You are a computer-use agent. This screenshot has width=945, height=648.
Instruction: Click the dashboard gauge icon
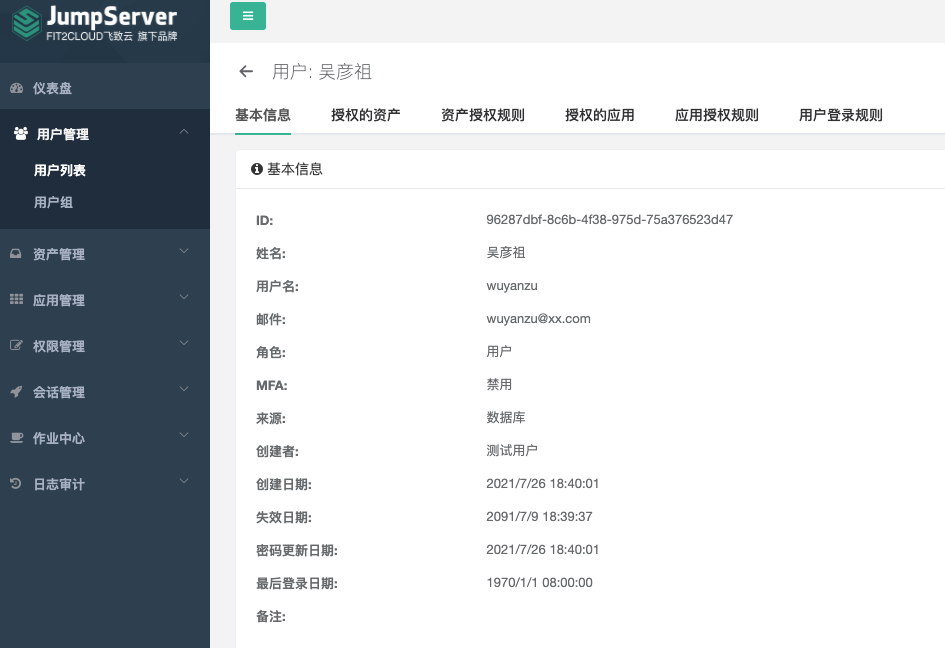pos(16,88)
